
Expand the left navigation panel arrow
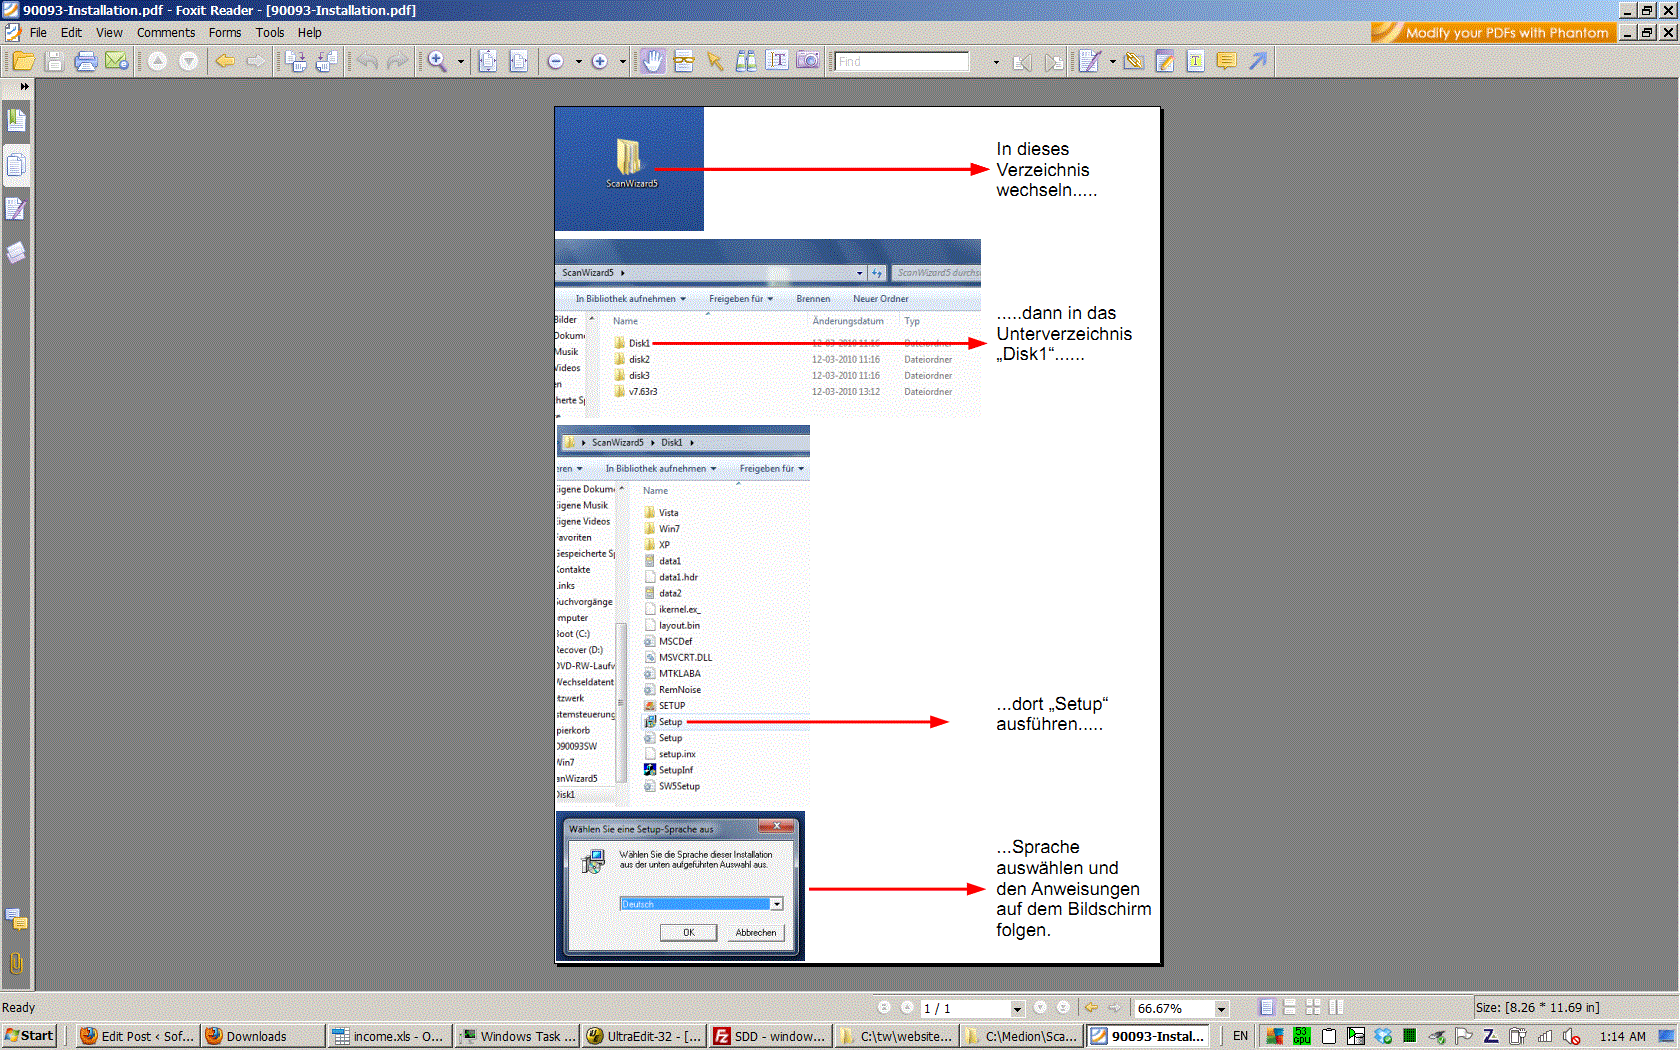[x=24, y=87]
